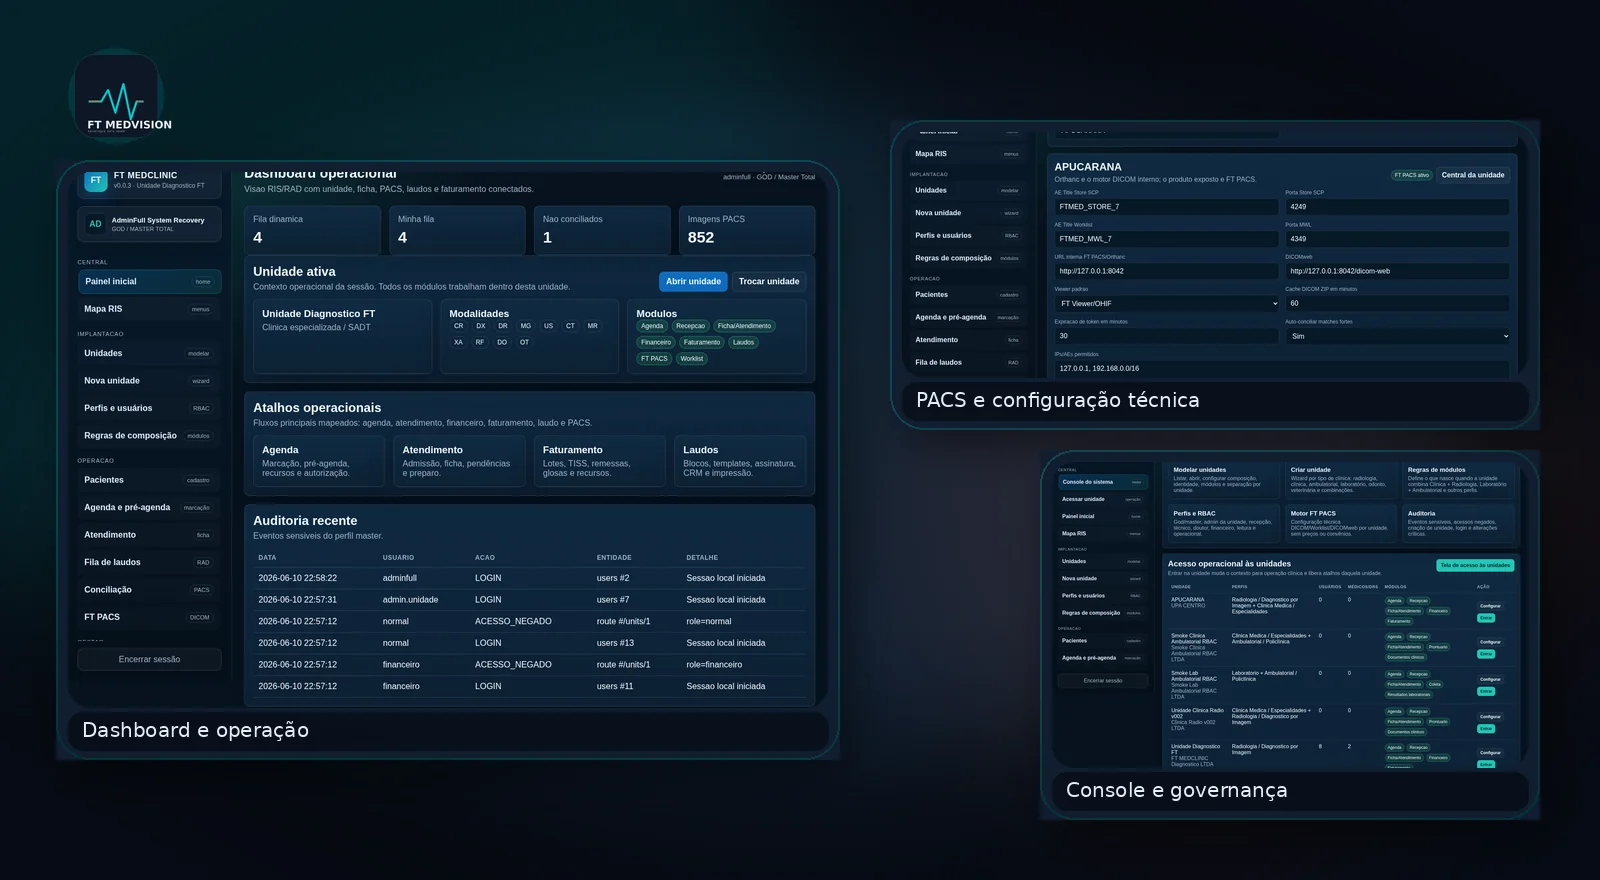Go to Pacientes in the Dashboard sidebar
The image size is (1600, 880).
pyautogui.click(x=149, y=480)
